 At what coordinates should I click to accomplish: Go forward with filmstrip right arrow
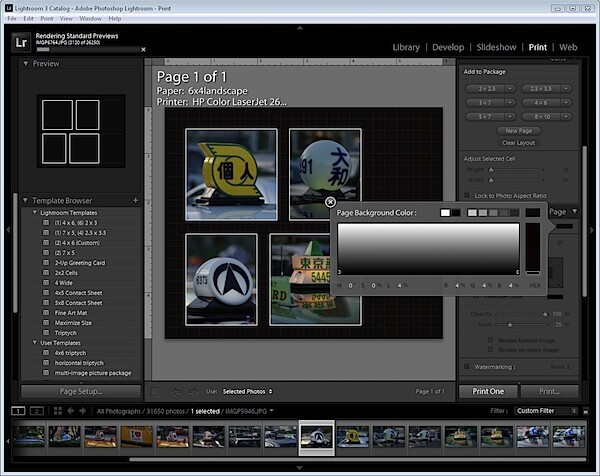click(83, 411)
